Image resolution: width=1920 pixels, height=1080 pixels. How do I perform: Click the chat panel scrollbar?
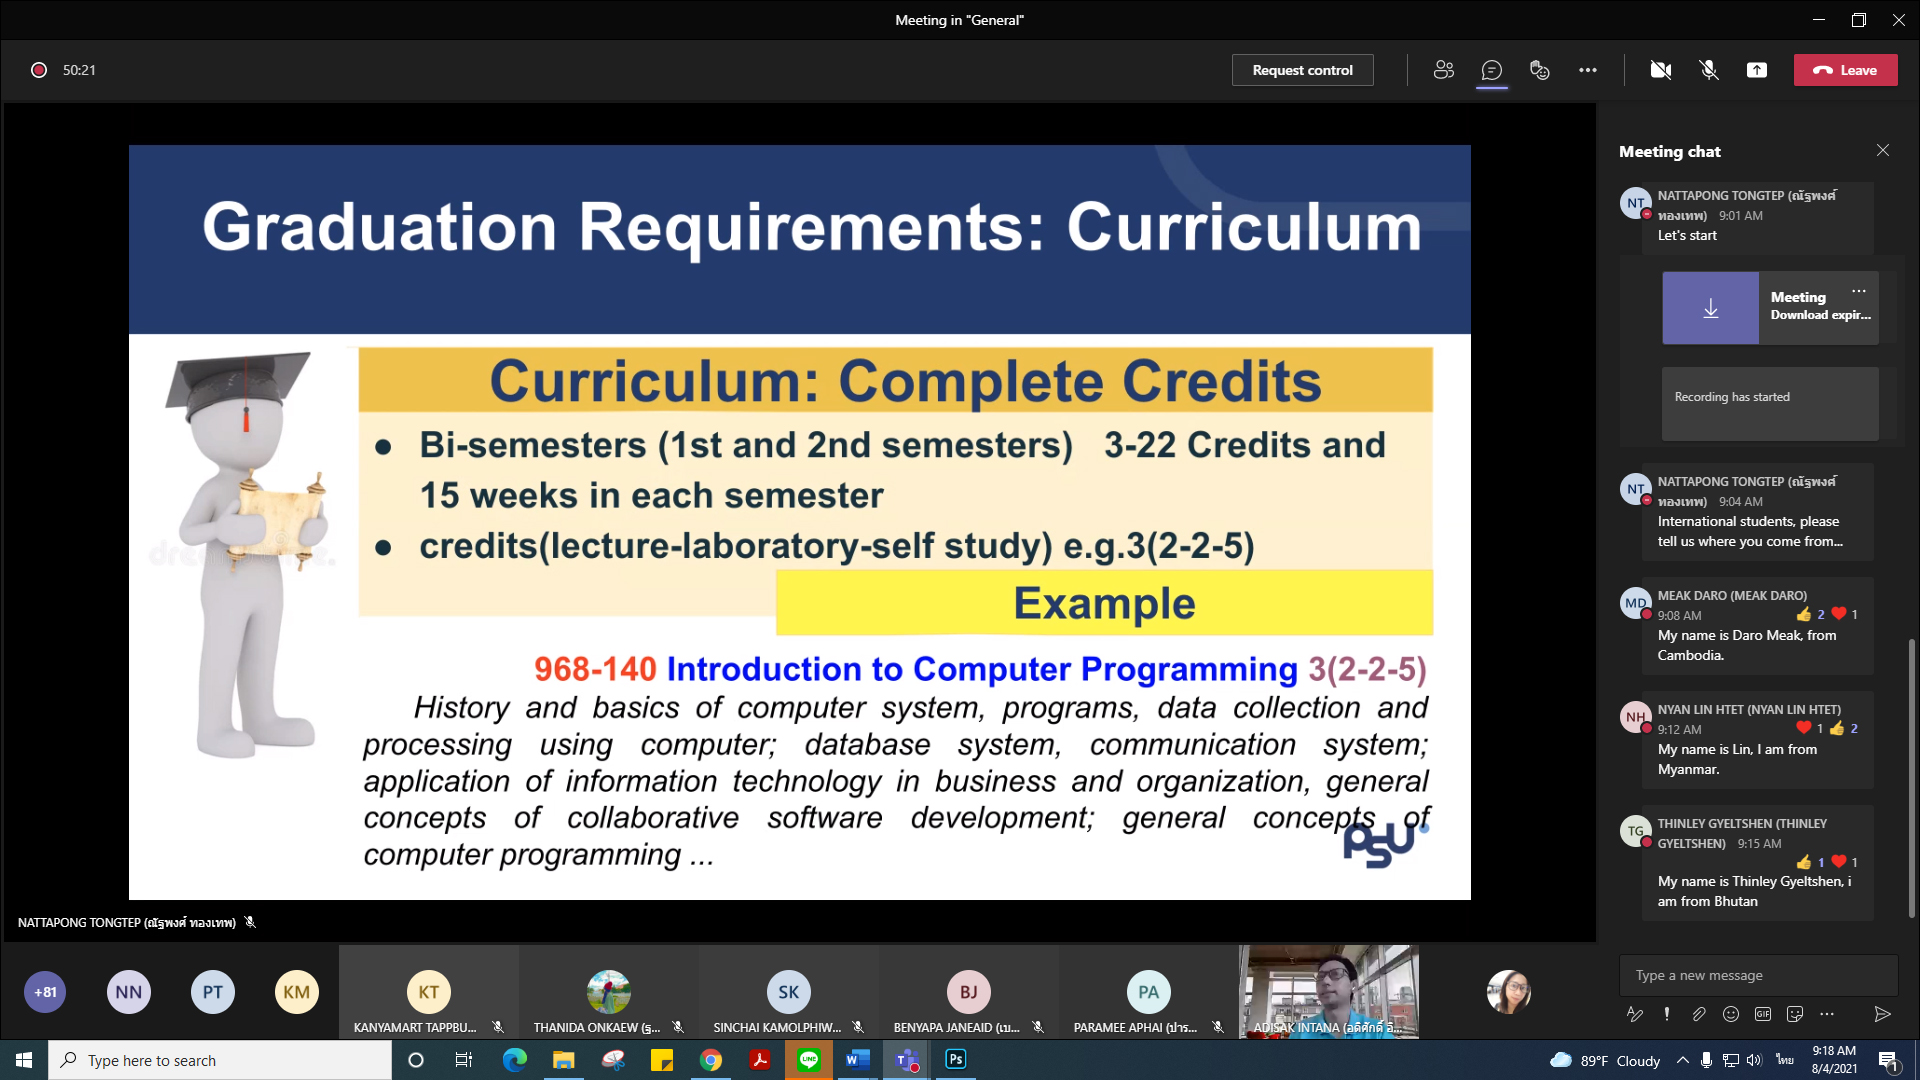click(x=1911, y=778)
